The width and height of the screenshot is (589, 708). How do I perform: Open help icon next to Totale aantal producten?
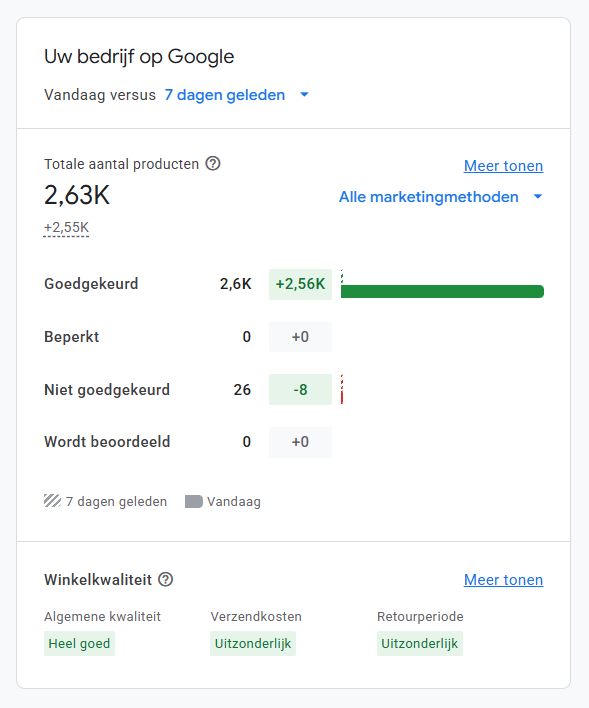click(x=213, y=163)
